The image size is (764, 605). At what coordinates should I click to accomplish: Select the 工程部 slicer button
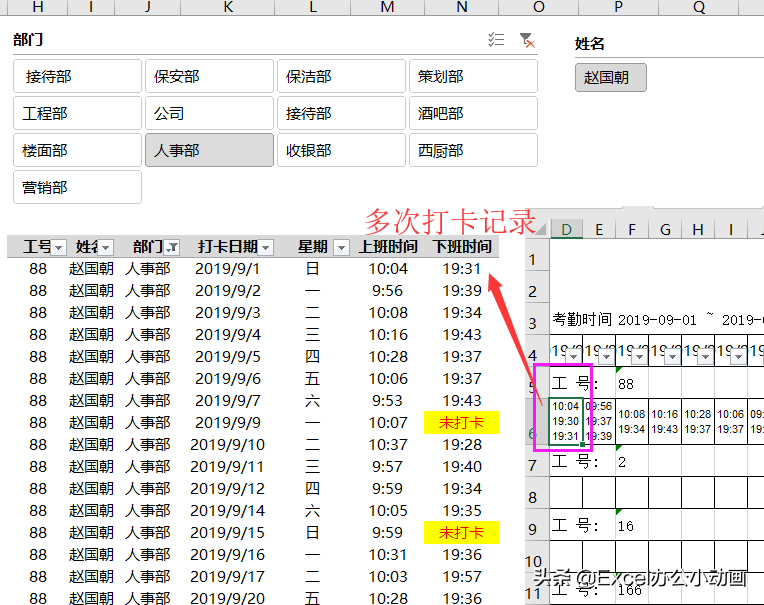point(77,113)
